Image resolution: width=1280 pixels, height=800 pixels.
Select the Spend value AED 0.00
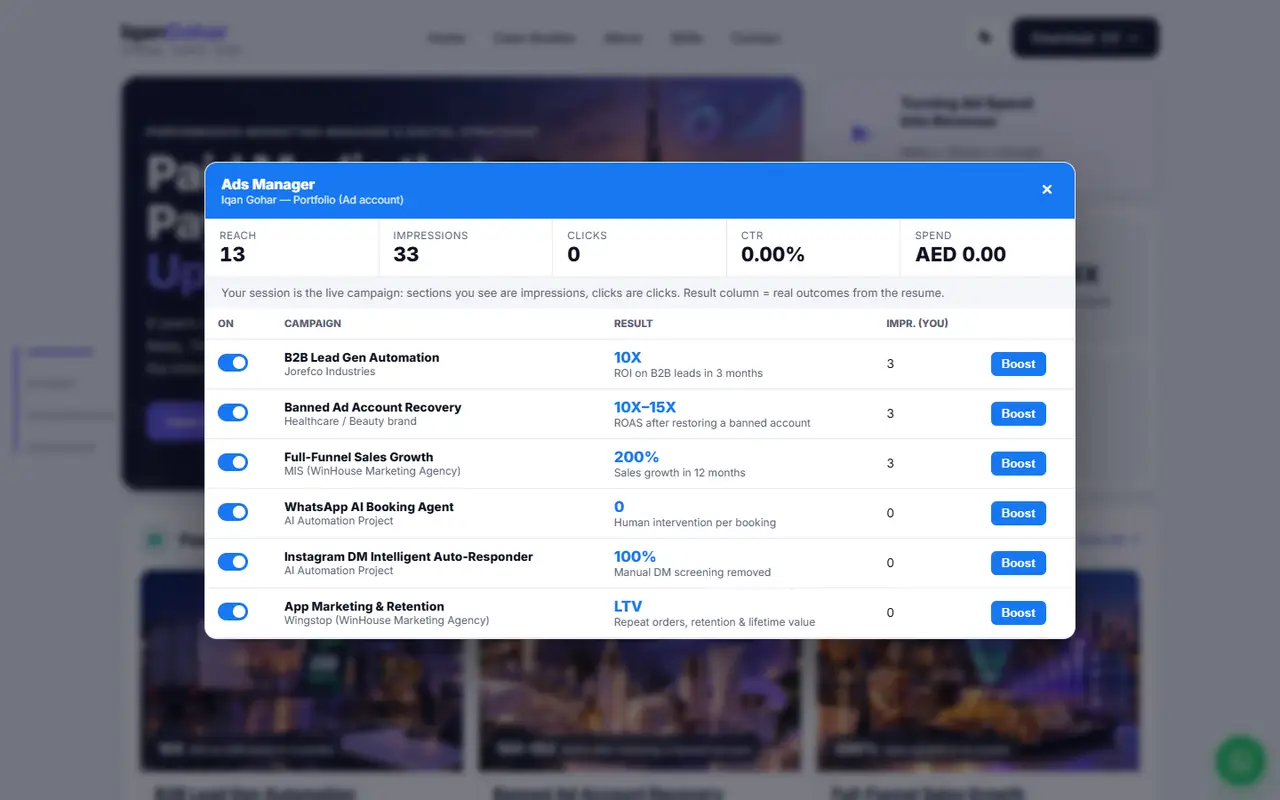[961, 254]
